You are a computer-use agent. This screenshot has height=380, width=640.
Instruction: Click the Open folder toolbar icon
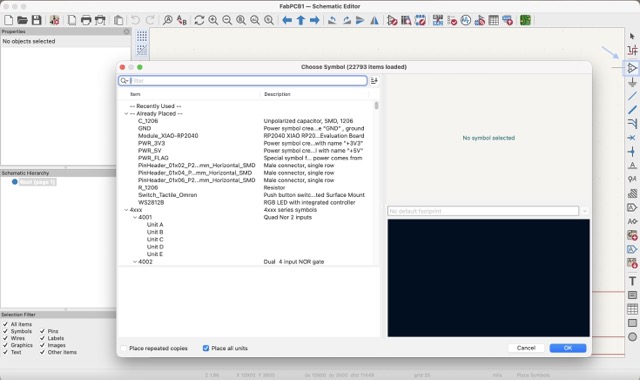(22, 20)
